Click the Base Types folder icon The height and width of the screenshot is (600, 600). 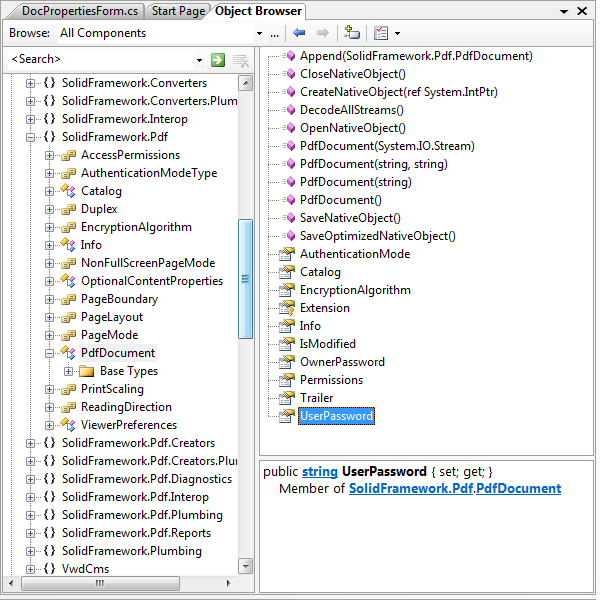[87, 371]
